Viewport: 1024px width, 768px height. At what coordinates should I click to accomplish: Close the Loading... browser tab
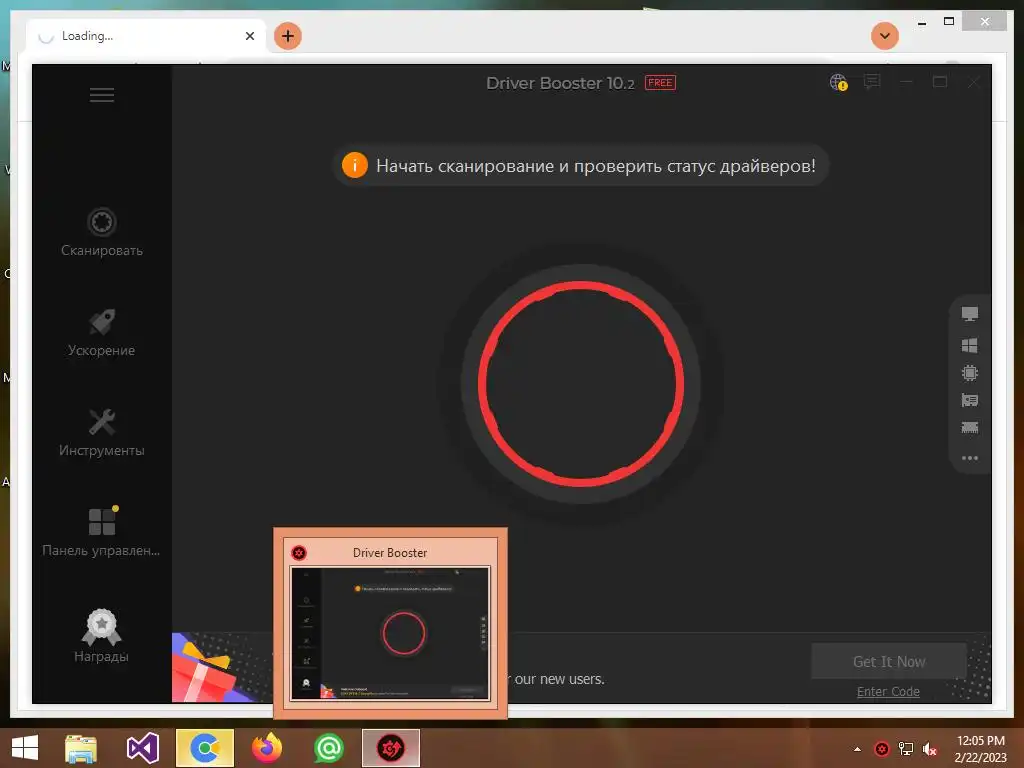pyautogui.click(x=249, y=36)
